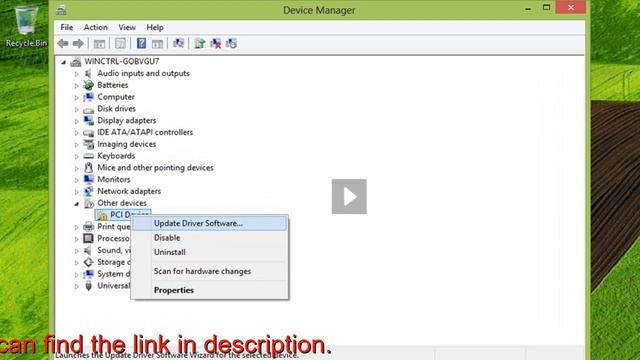This screenshot has width=640, height=360.
Task: Click the Disable device toolbar icon
Action: [x=231, y=43]
